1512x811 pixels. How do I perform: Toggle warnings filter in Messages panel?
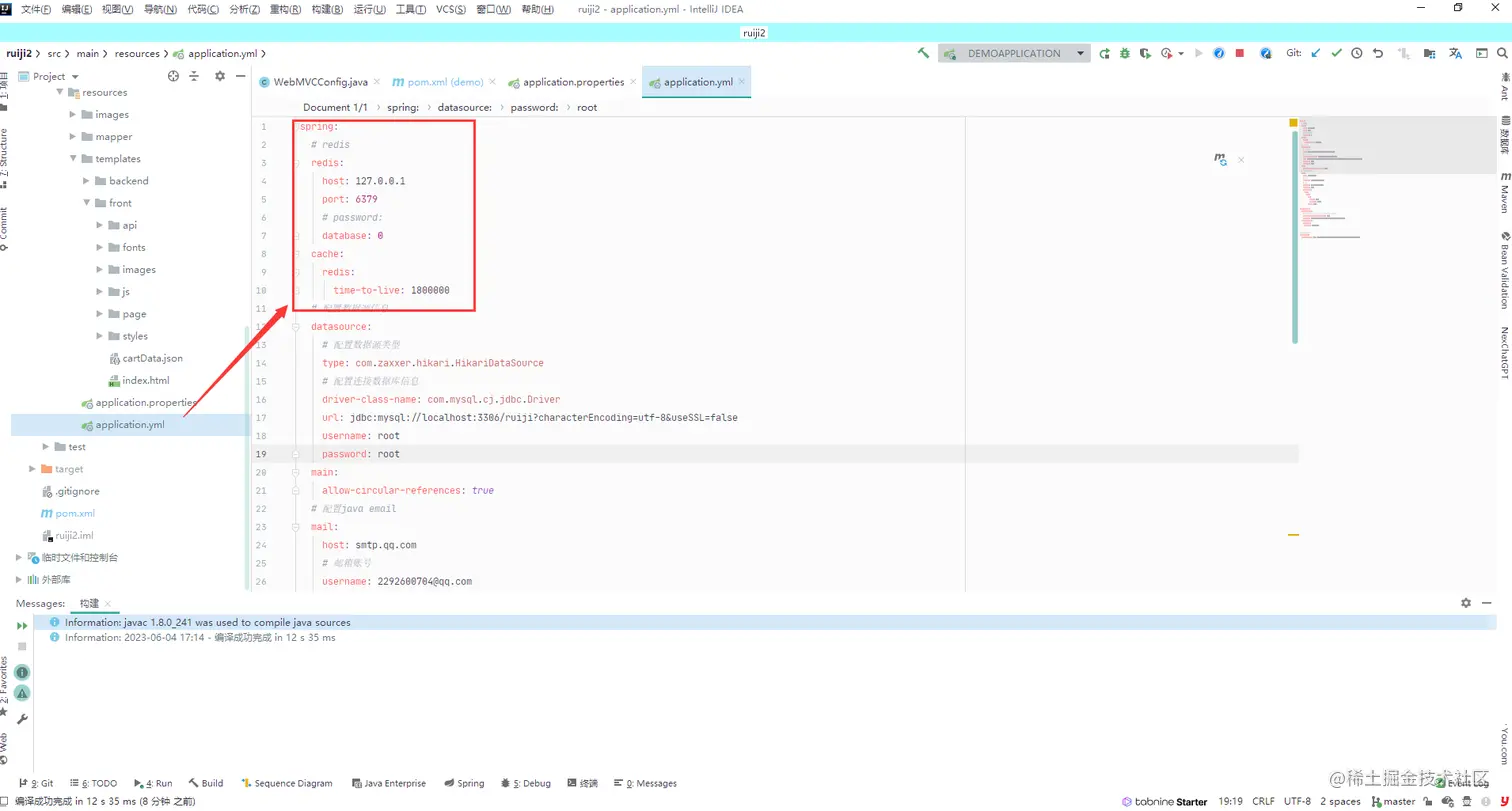coord(22,693)
